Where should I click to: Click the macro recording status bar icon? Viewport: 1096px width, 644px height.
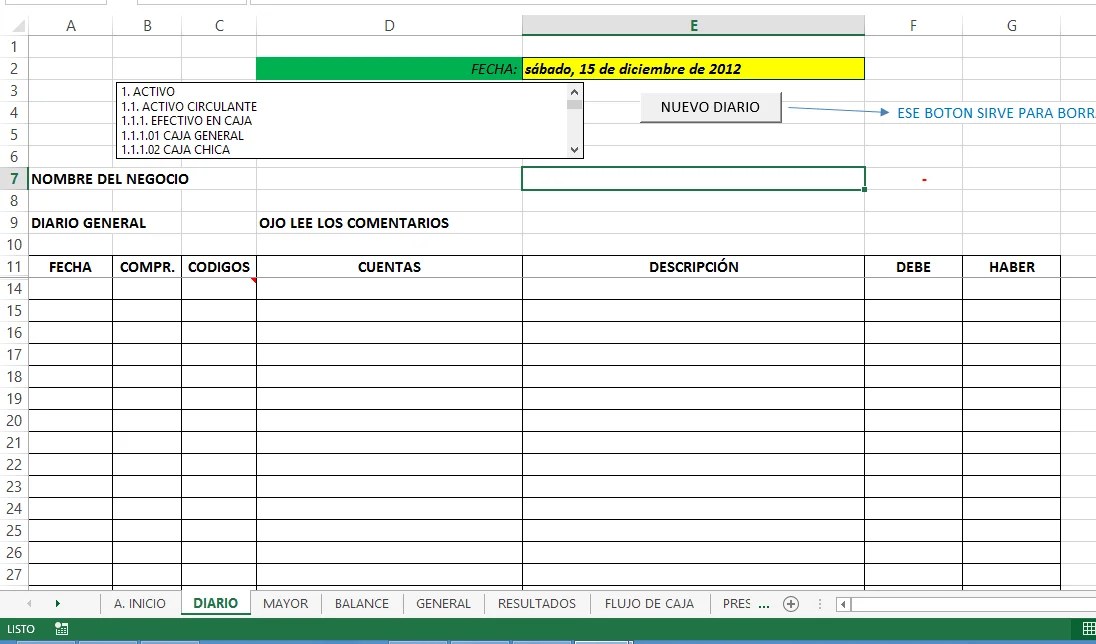(x=62, y=629)
